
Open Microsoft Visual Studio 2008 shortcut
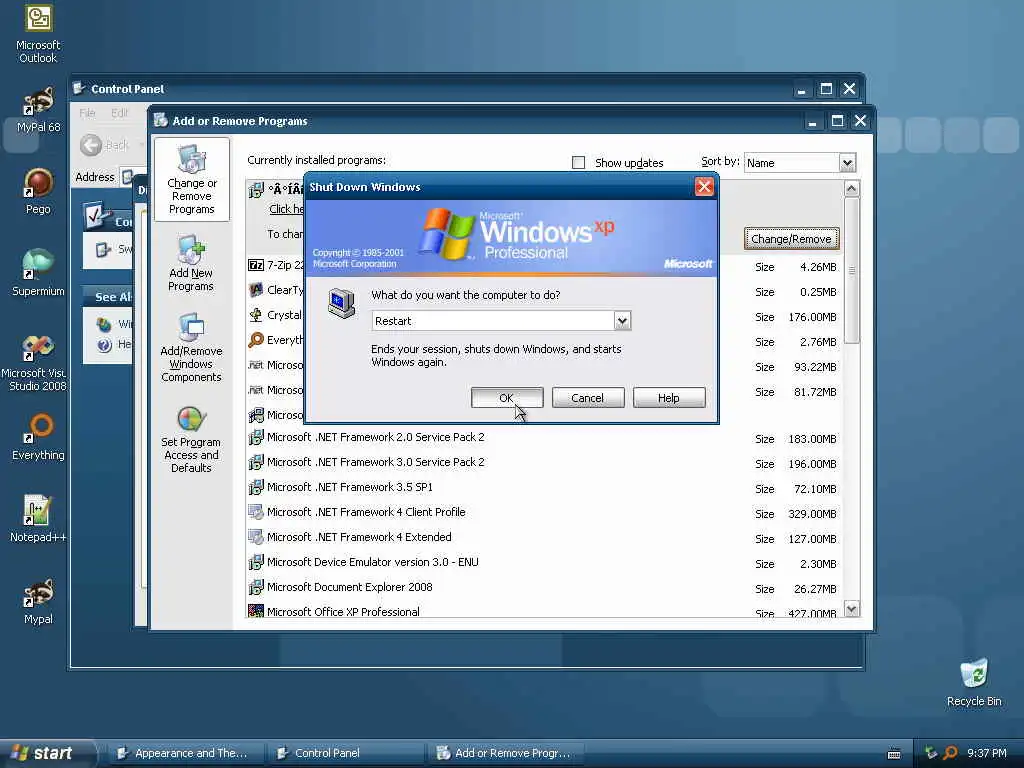click(34, 363)
